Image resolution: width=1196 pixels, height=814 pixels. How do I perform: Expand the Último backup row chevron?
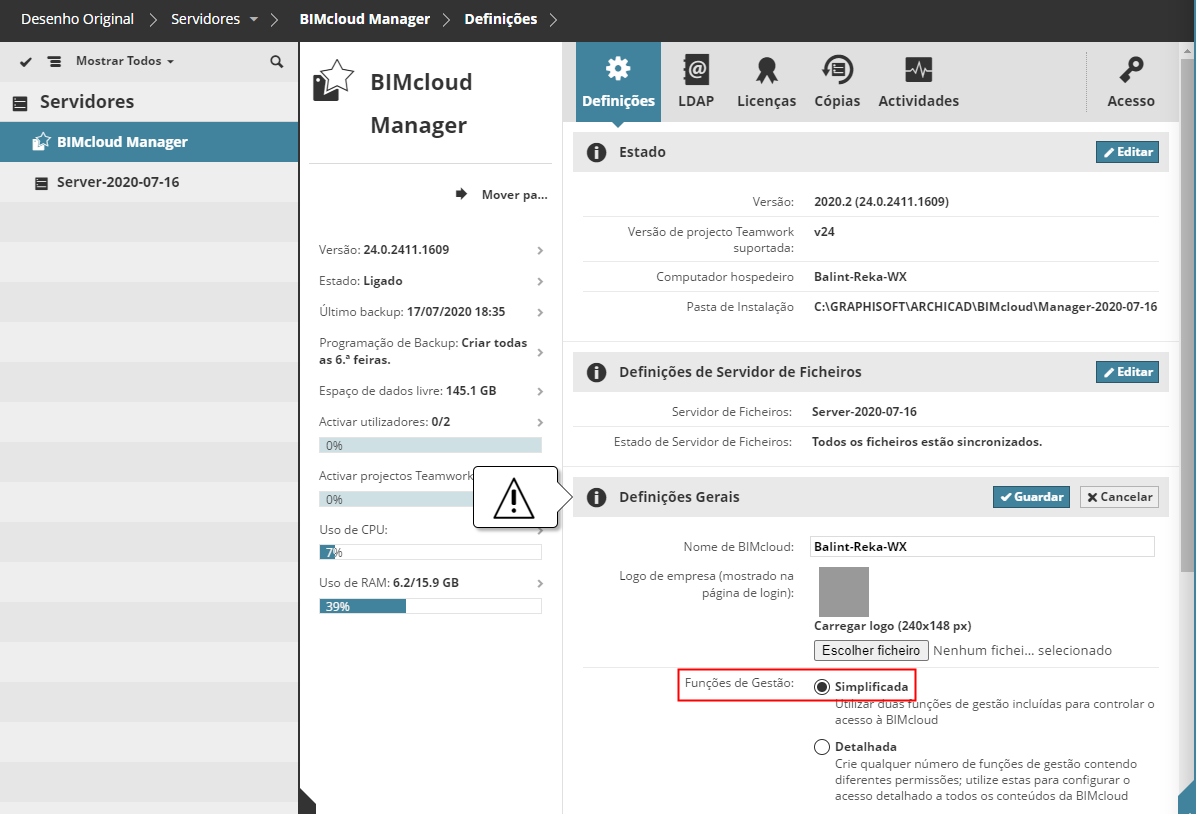tap(540, 312)
